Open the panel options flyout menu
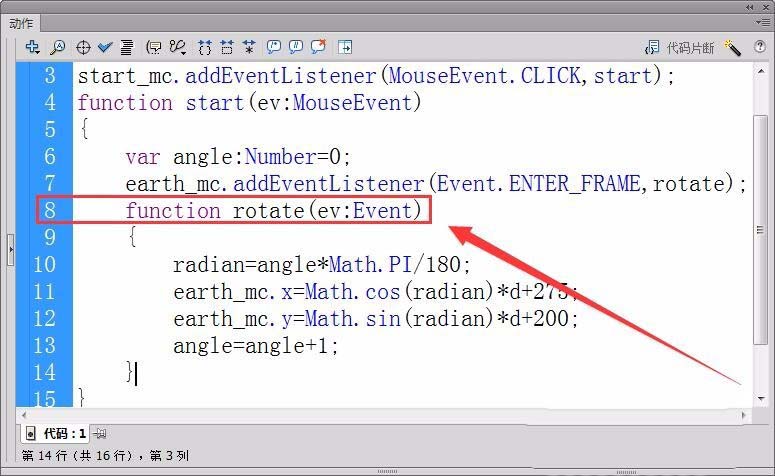This screenshot has height=476, width=775. pyautogui.click(x=763, y=22)
